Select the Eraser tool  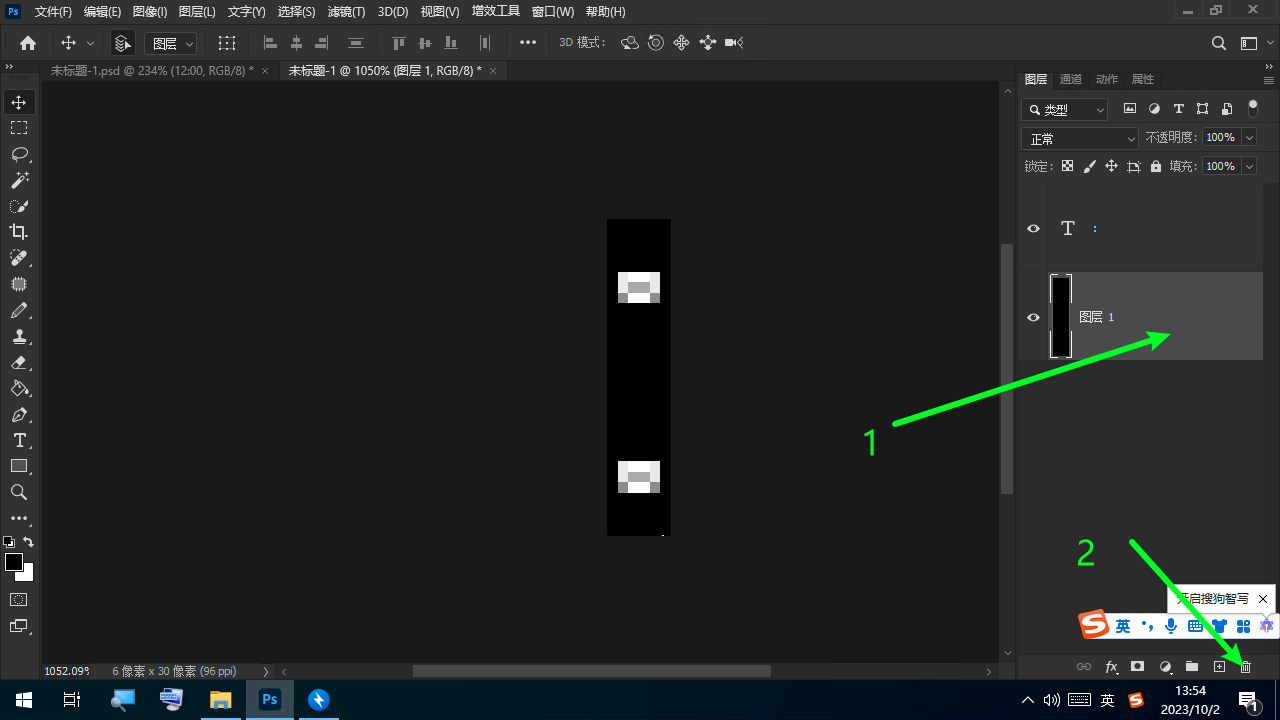[x=19, y=362]
